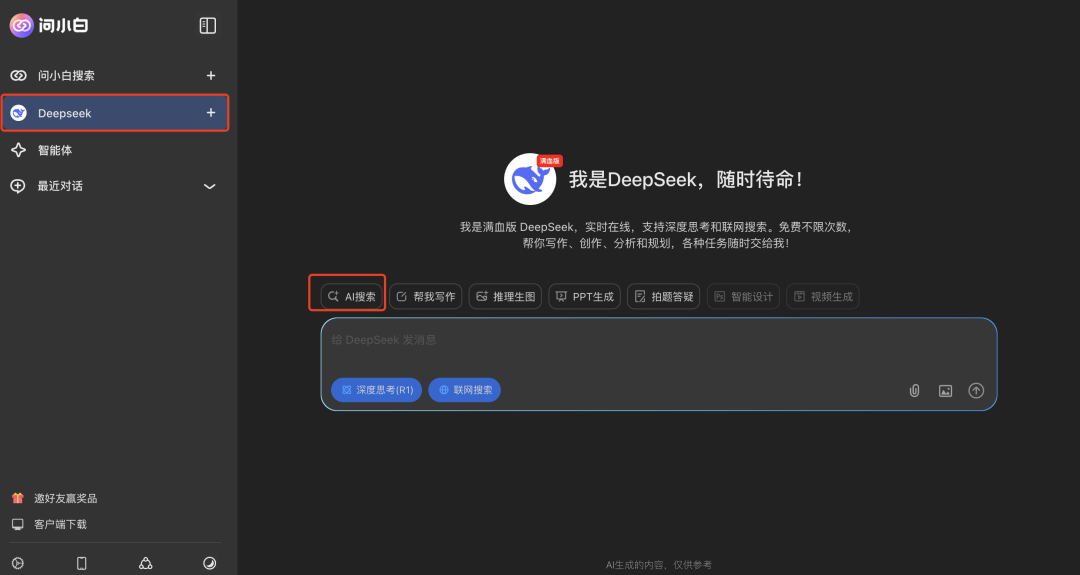This screenshot has height=575, width=1080.
Task: Toggle 联网搜索 mode
Action: (464, 390)
